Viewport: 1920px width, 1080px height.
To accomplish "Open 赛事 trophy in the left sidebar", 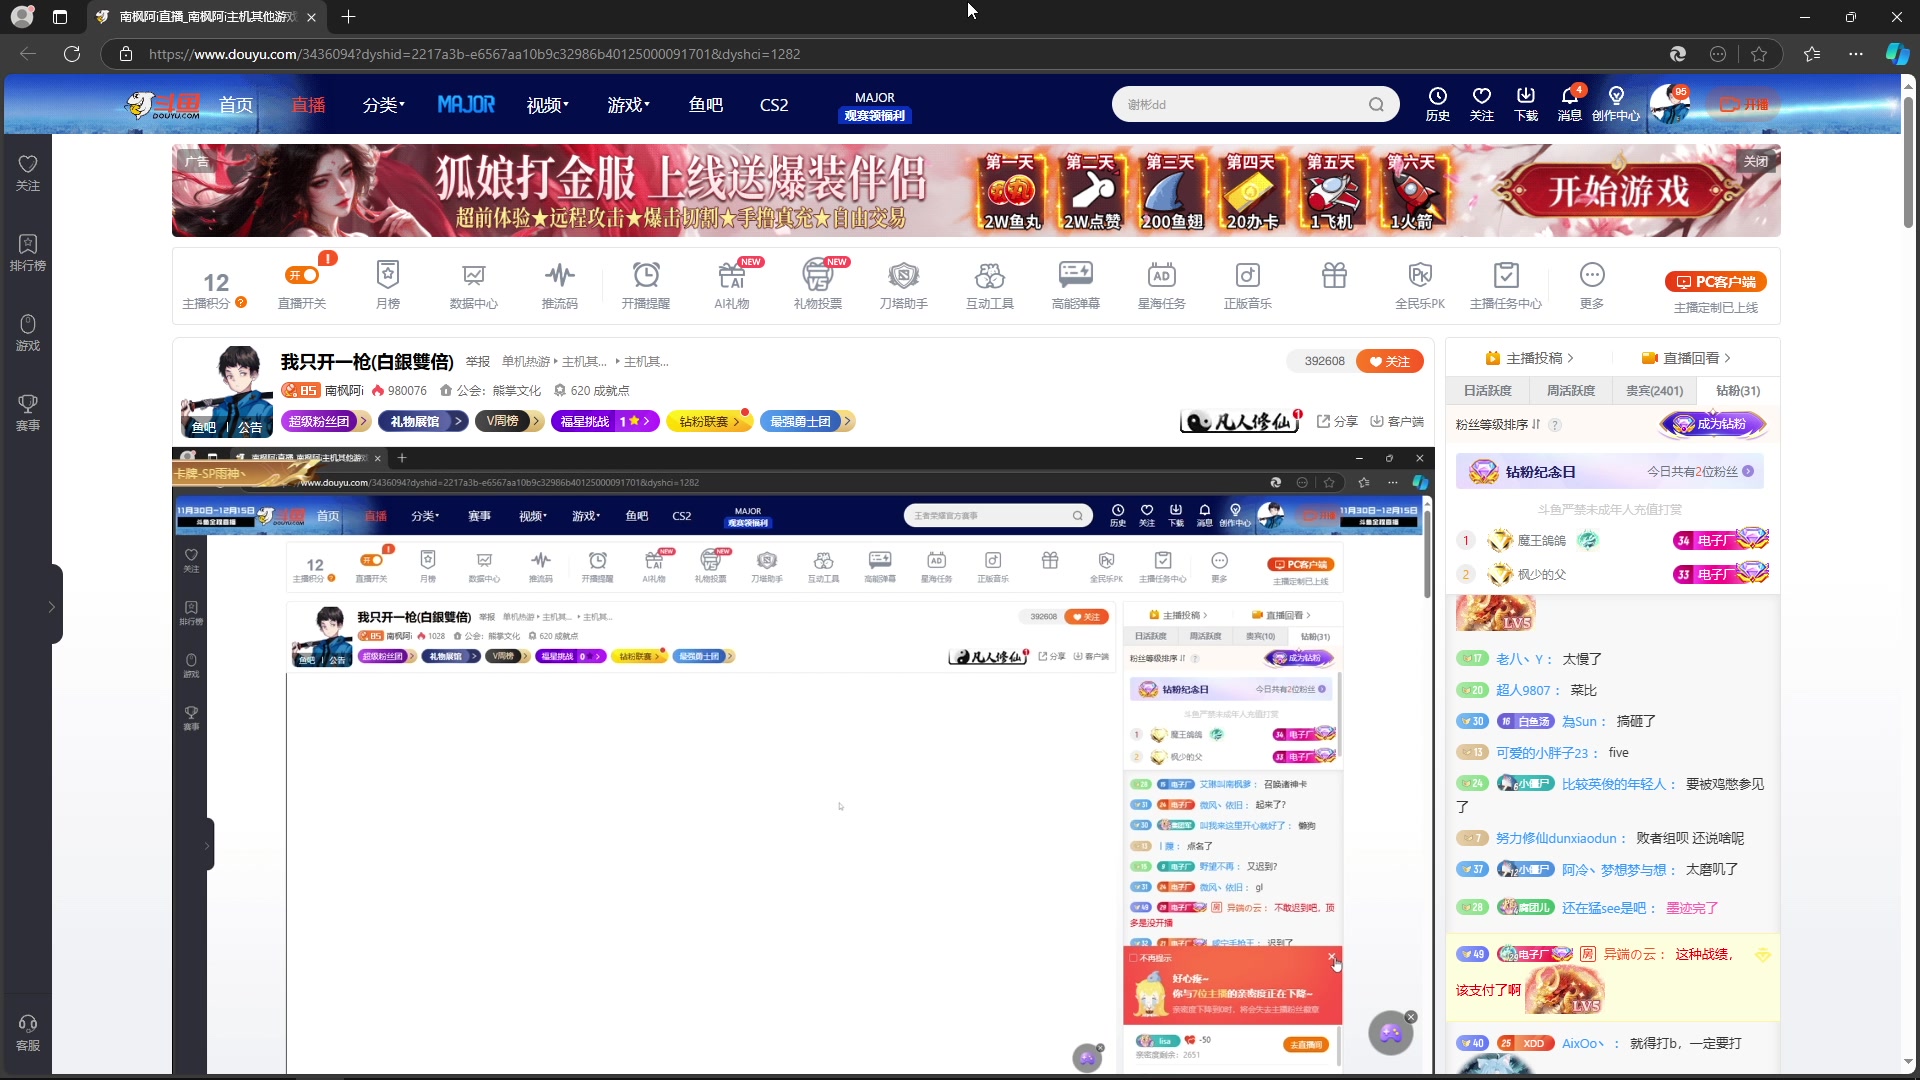I will [28, 413].
